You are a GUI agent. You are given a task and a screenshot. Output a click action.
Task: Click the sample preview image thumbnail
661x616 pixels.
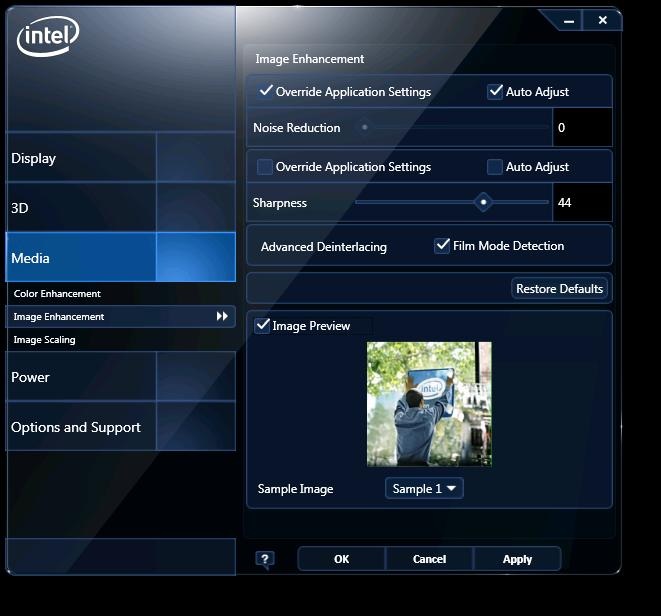pyautogui.click(x=429, y=404)
